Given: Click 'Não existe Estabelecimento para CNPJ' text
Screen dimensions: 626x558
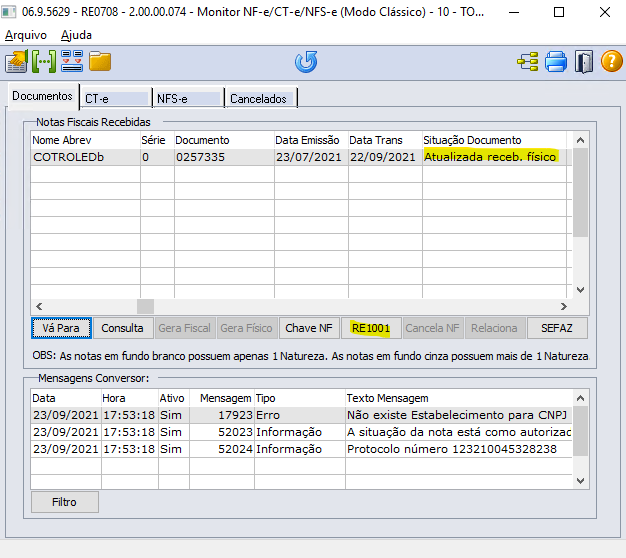Looking at the screenshot, I should [457, 415].
